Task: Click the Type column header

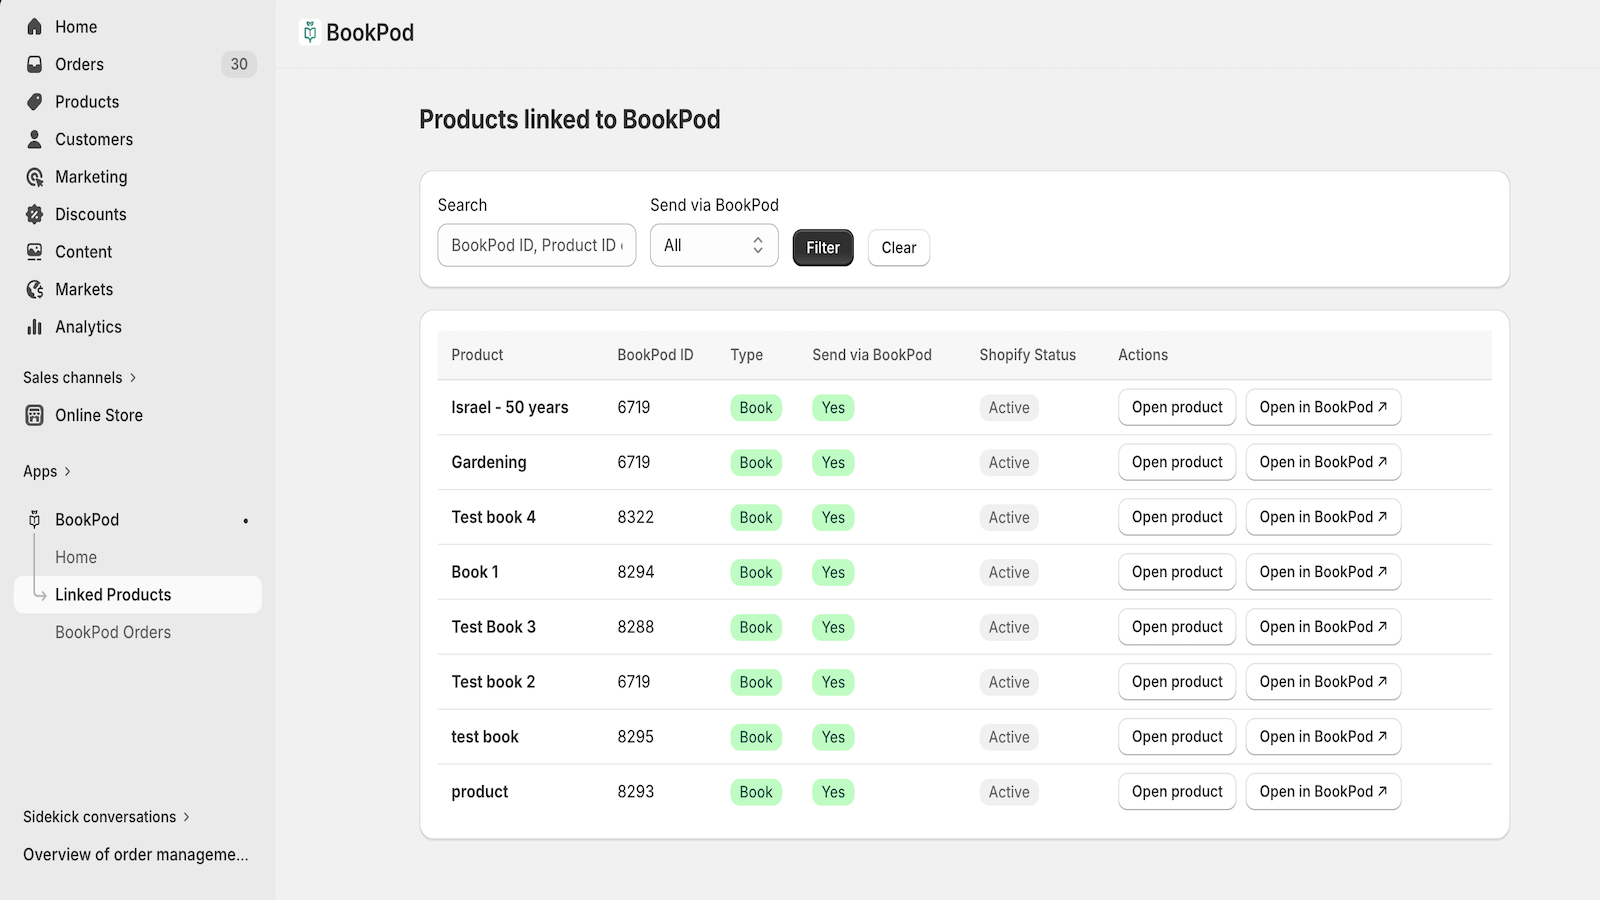Action: [747, 355]
